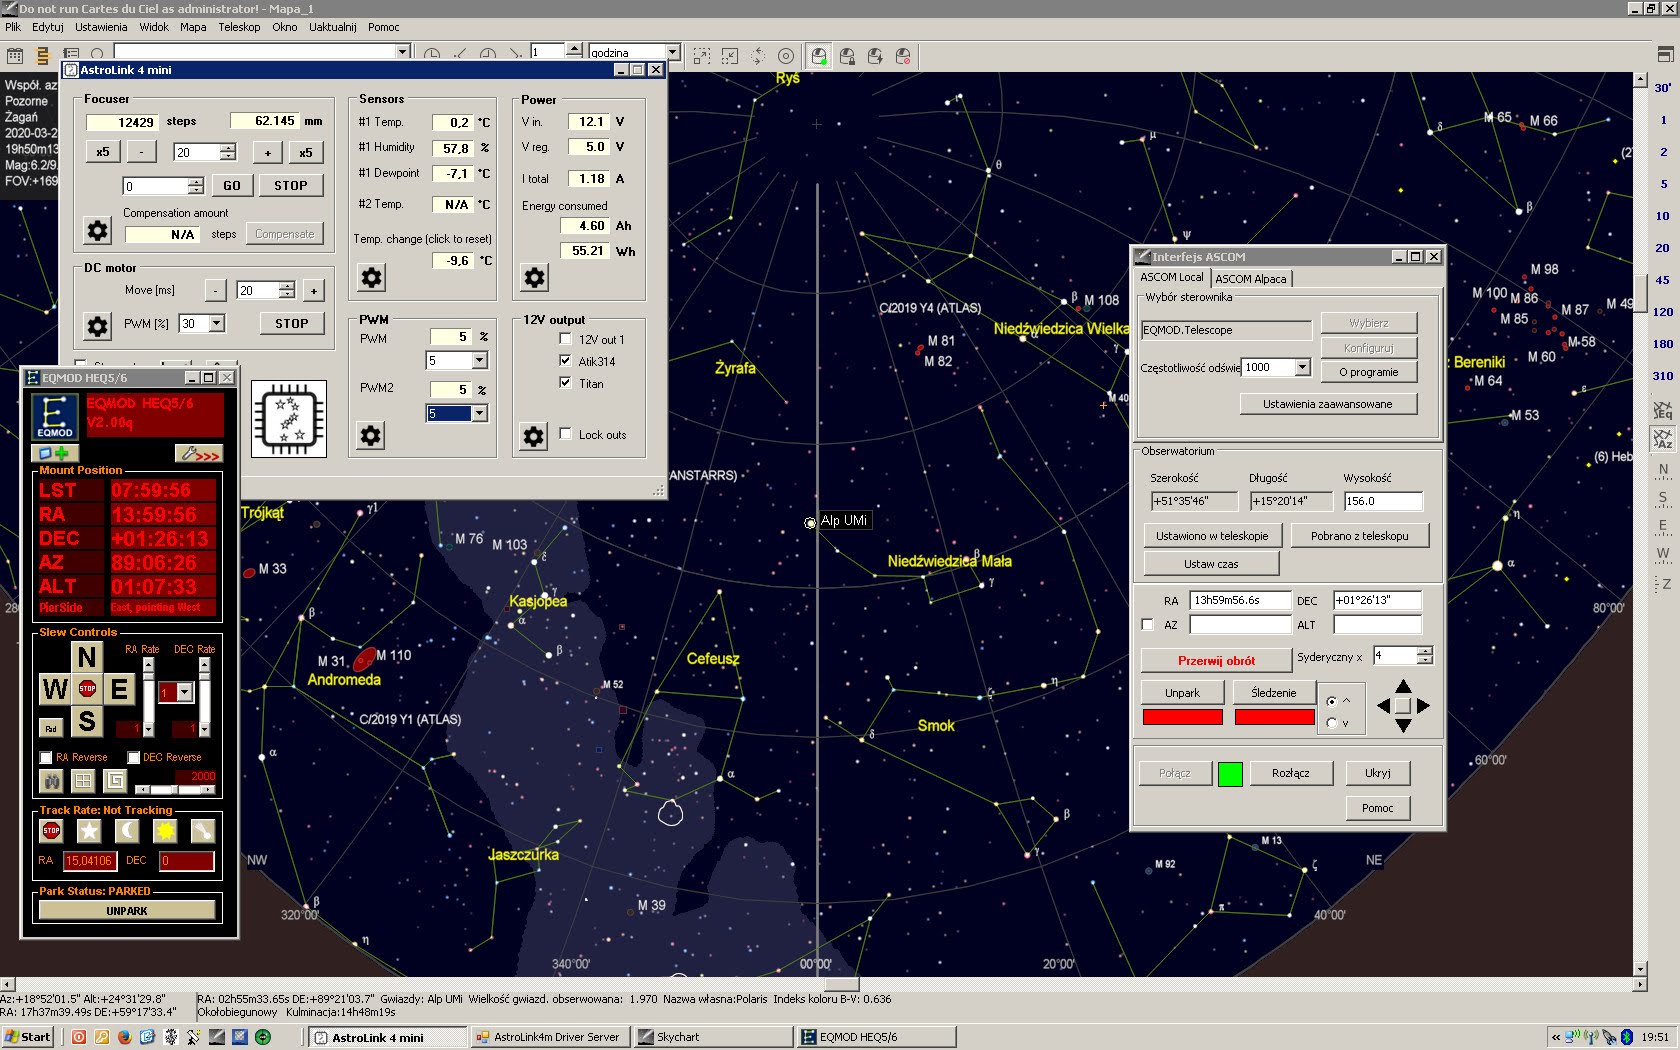Enable the DEC Reverse checkbox
The height and width of the screenshot is (1050, 1680).
click(x=134, y=757)
